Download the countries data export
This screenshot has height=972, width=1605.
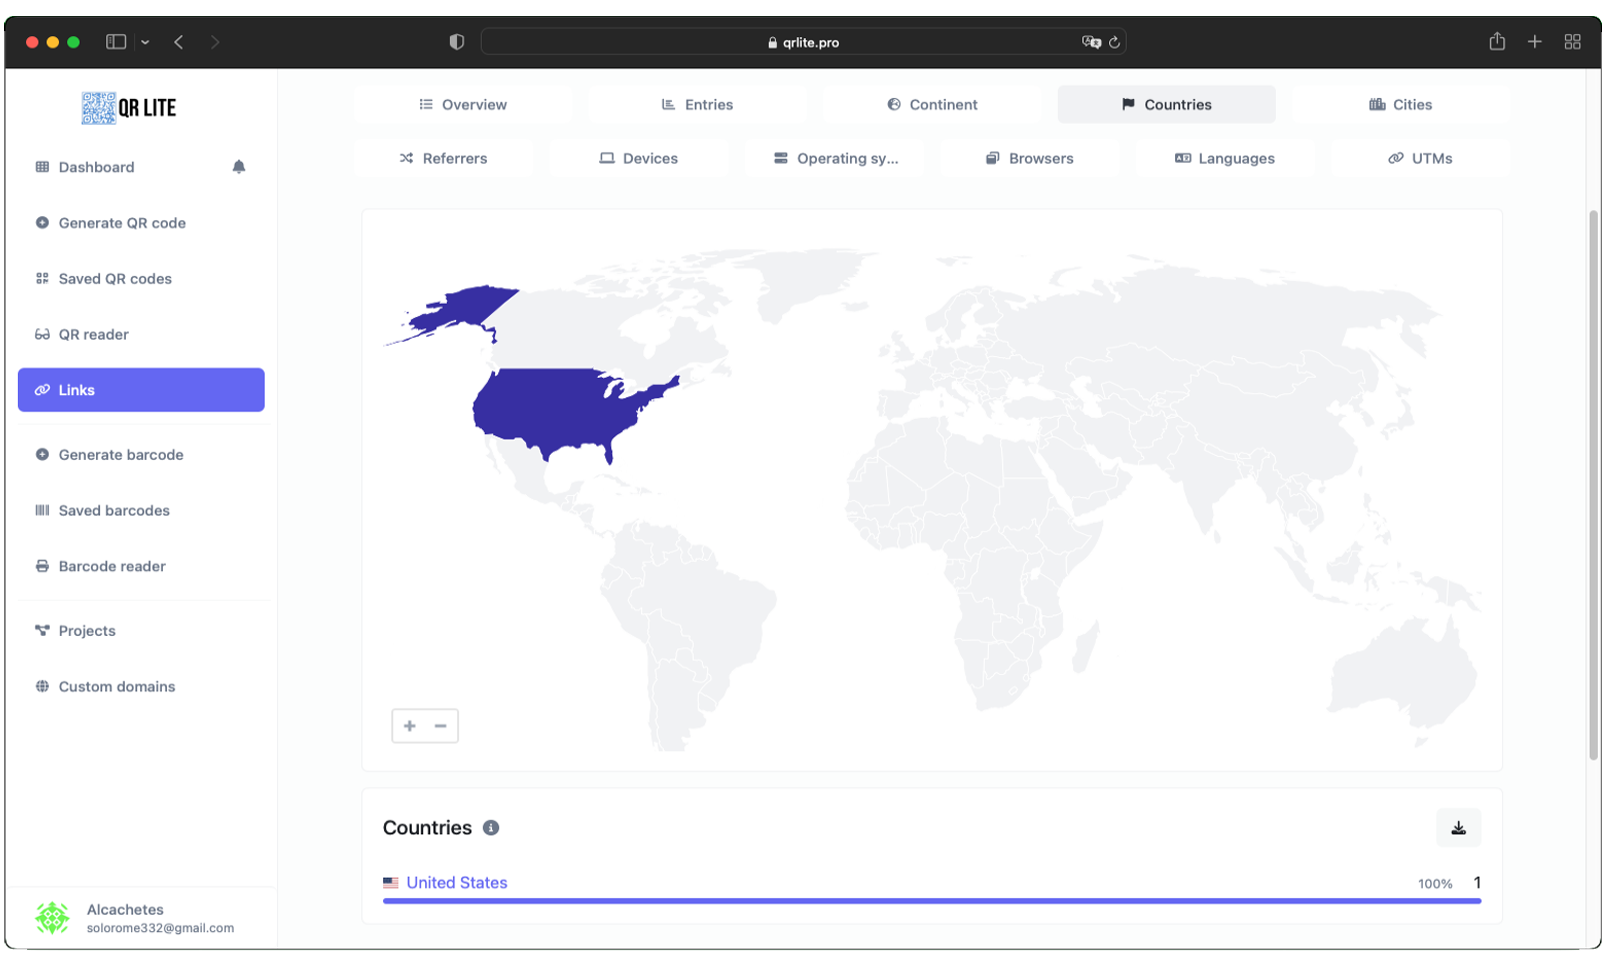point(1458,828)
